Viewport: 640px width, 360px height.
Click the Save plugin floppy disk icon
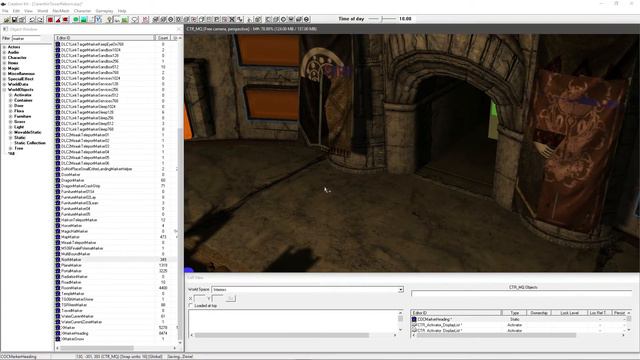coord(15,19)
